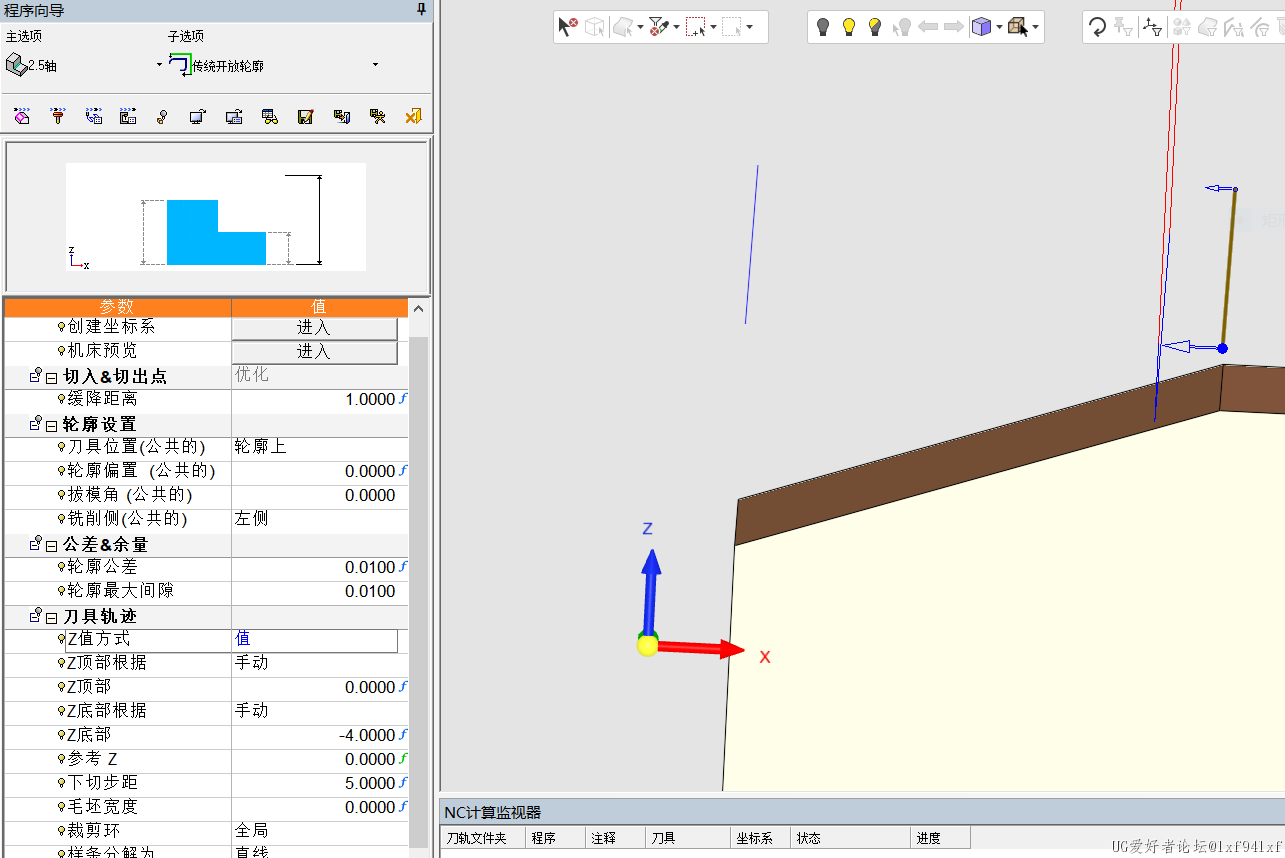Click 进入 button for 创建坐标系

pos(315,328)
